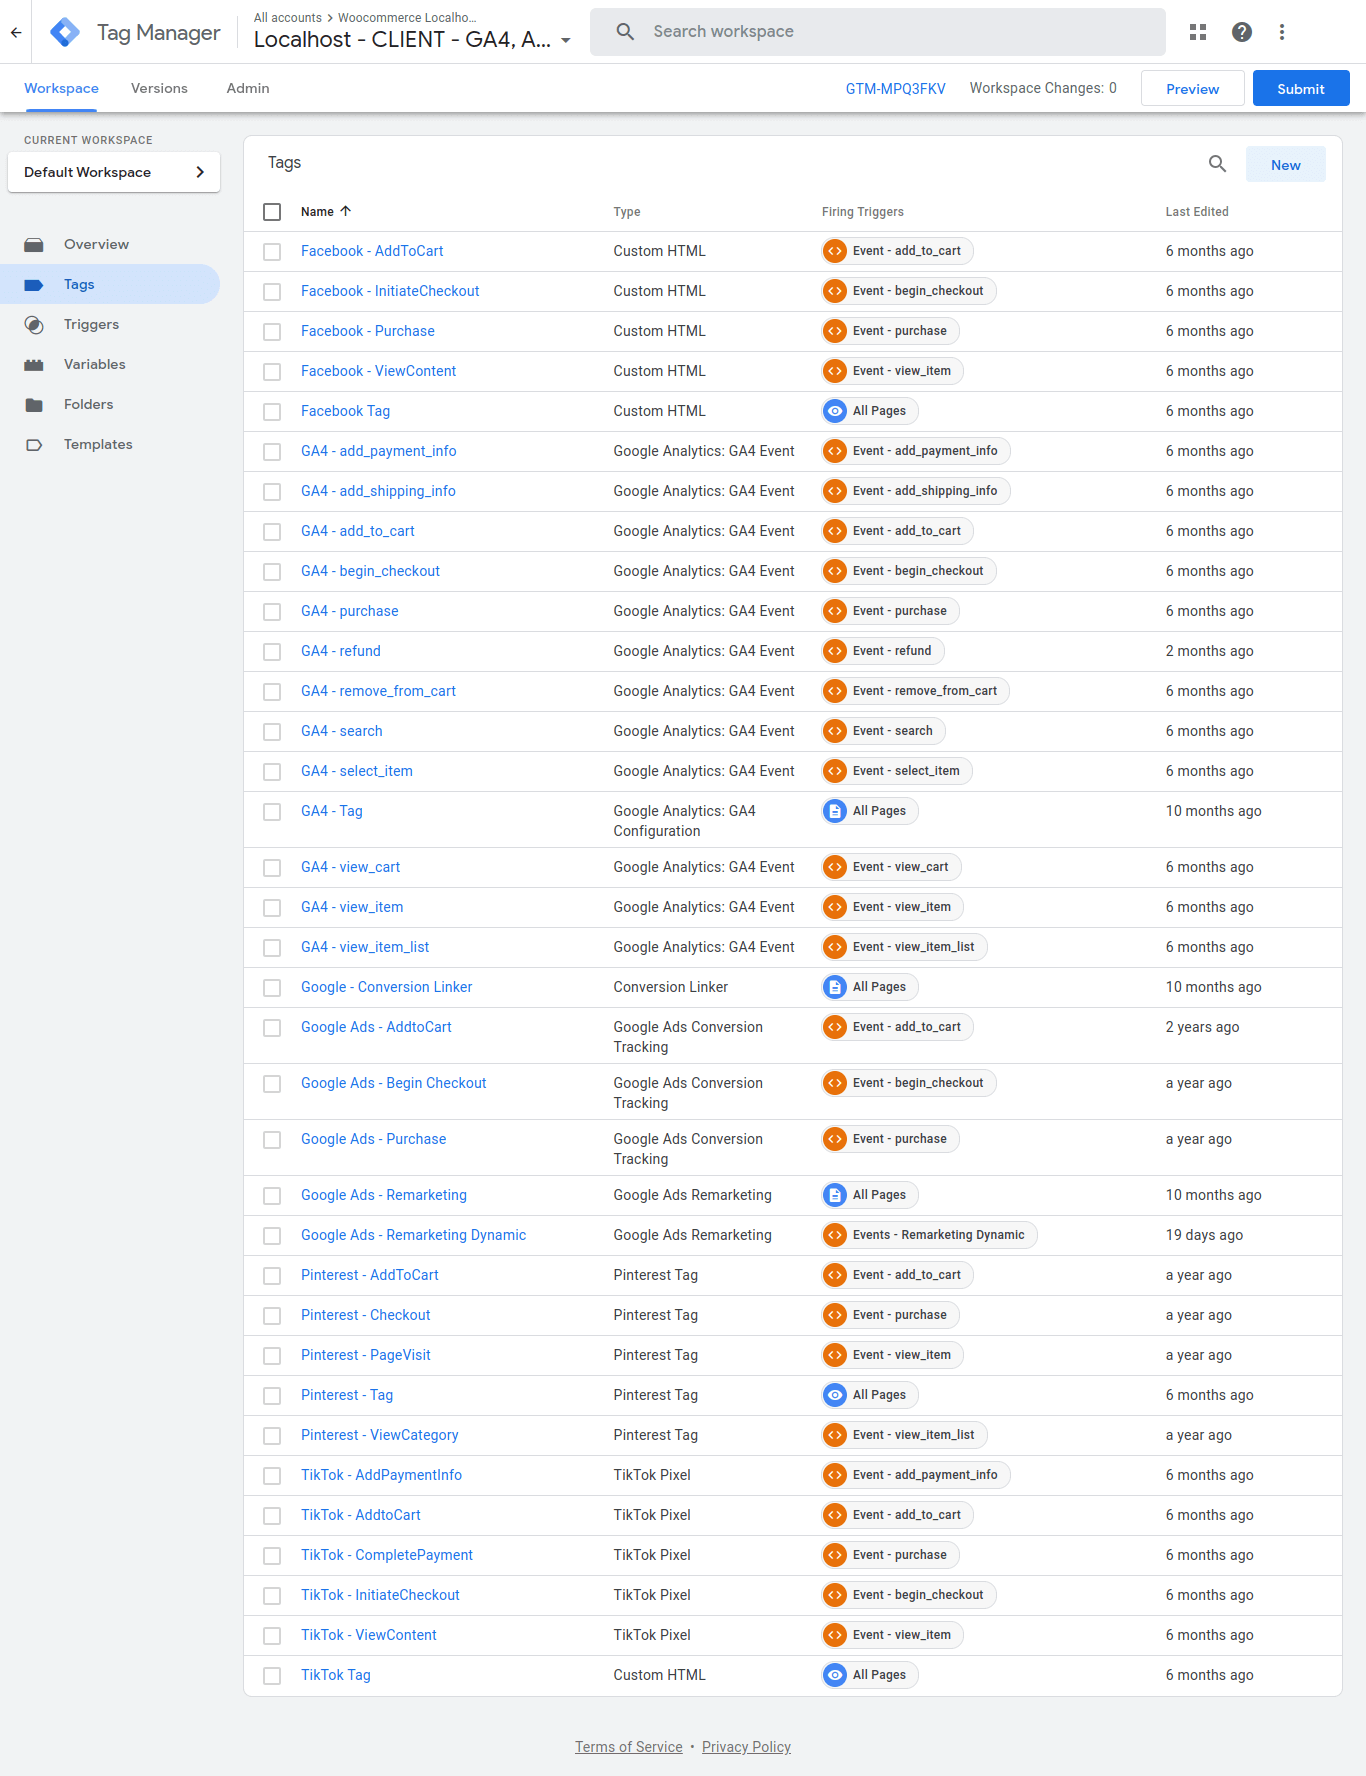This screenshot has width=1366, height=1776.
Task: Expand the container selector dropdown arrow
Action: coord(566,41)
